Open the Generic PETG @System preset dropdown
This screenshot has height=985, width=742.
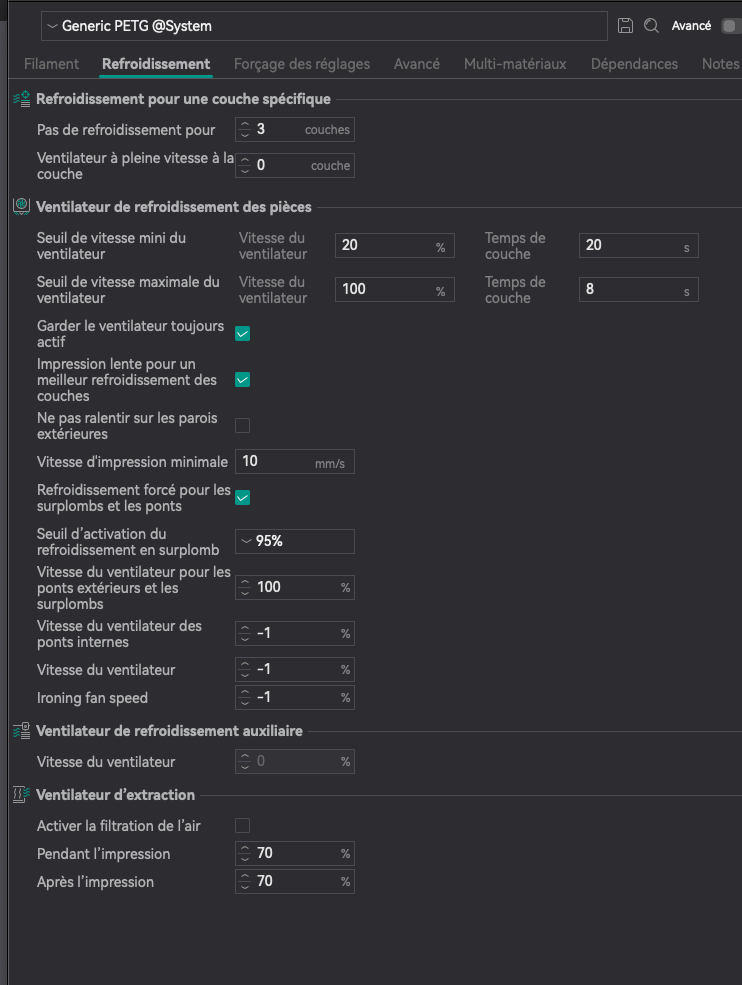point(324,26)
